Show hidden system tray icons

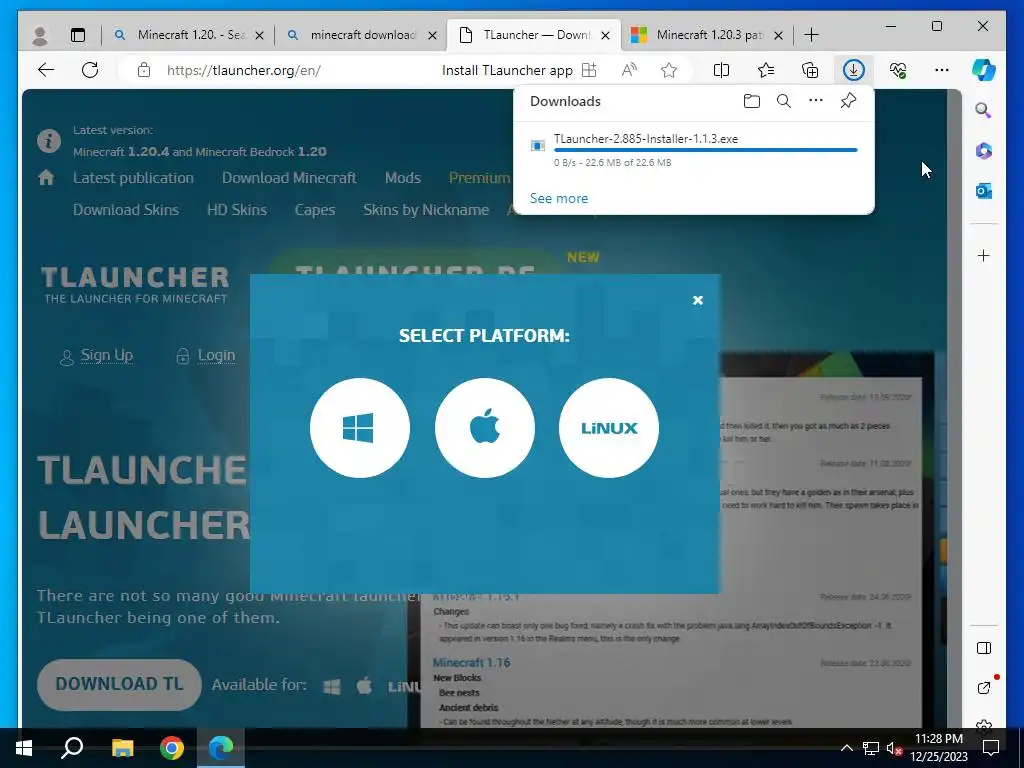(846, 748)
